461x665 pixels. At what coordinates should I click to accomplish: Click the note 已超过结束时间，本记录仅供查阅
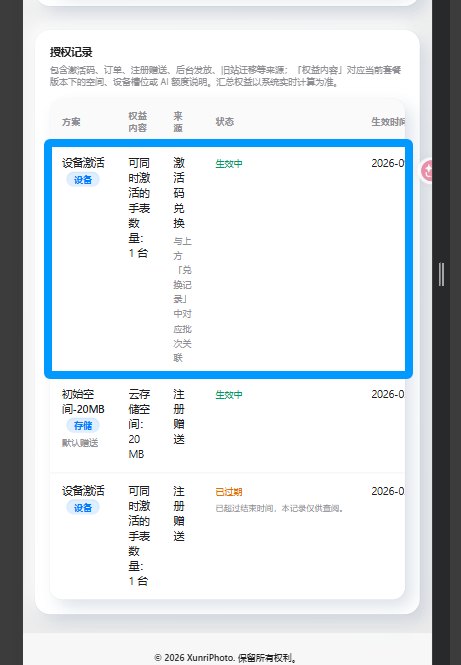pos(279,508)
